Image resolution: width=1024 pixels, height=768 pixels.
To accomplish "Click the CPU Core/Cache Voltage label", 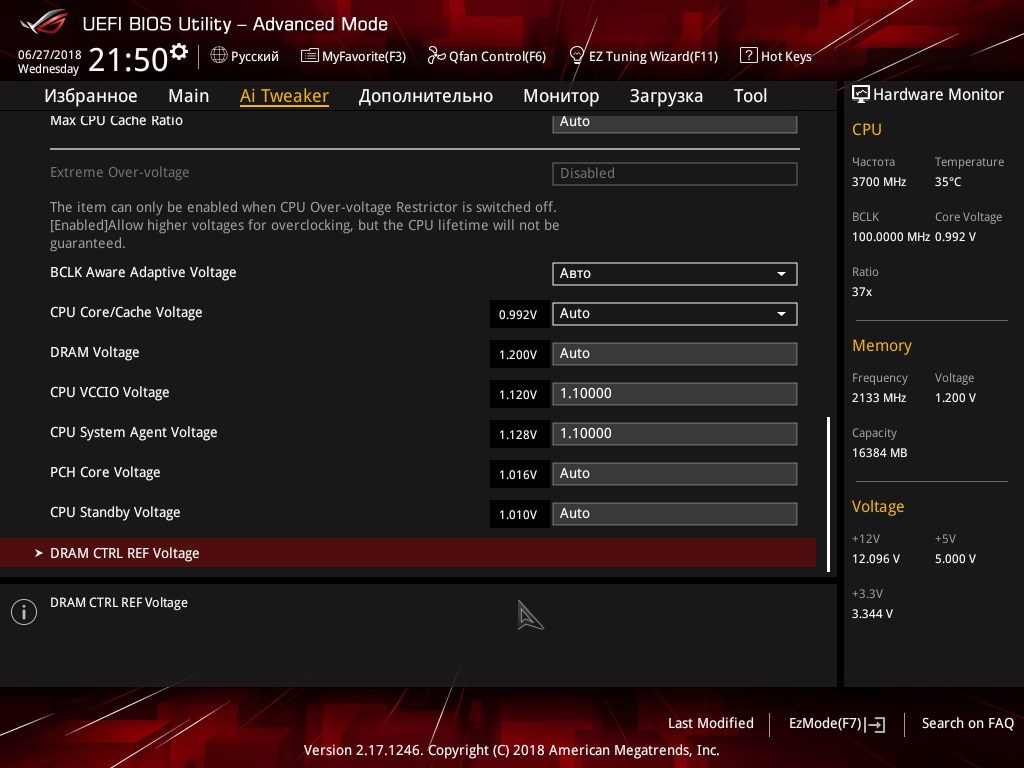I will [x=126, y=313].
